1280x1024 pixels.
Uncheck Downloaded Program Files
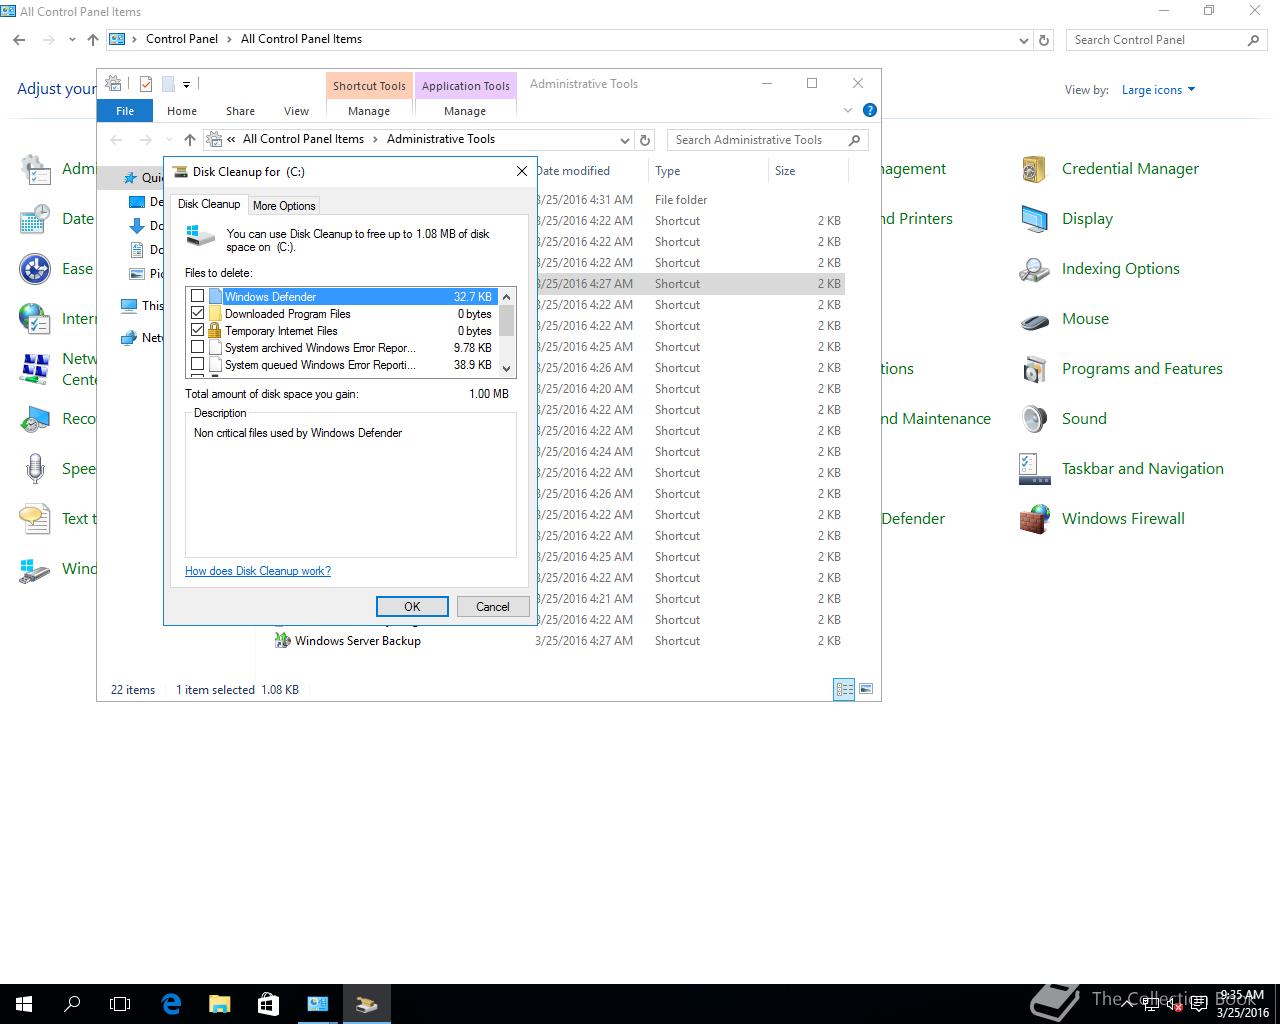tap(197, 314)
